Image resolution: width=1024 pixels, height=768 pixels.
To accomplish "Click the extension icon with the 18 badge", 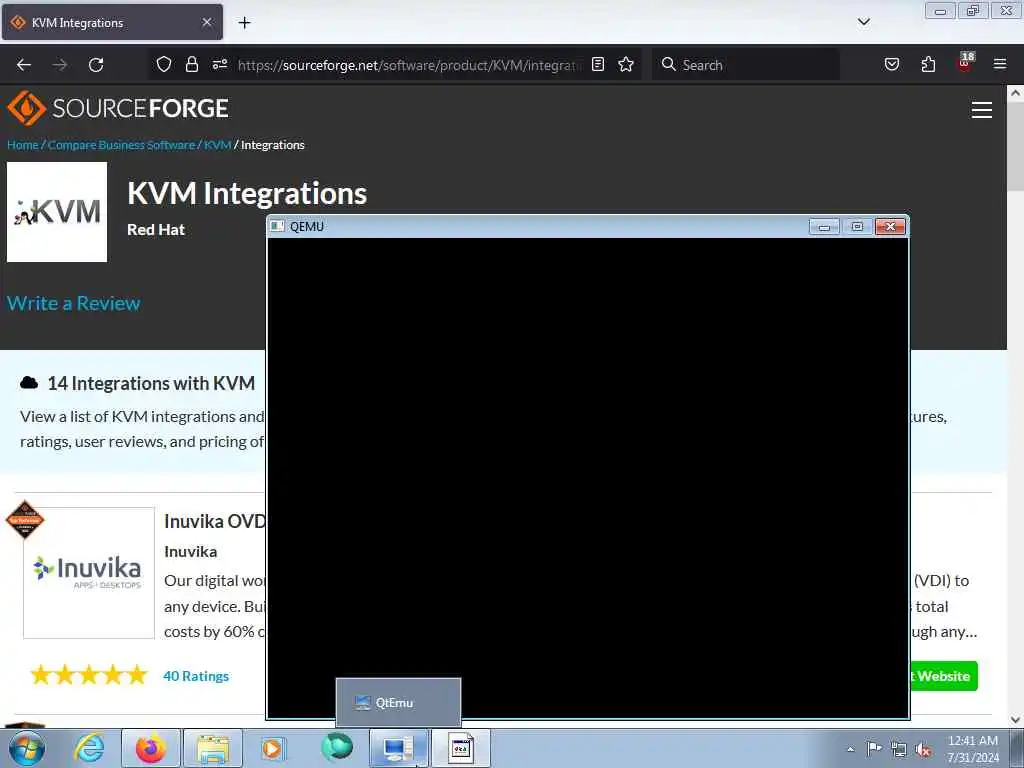I will click(965, 62).
